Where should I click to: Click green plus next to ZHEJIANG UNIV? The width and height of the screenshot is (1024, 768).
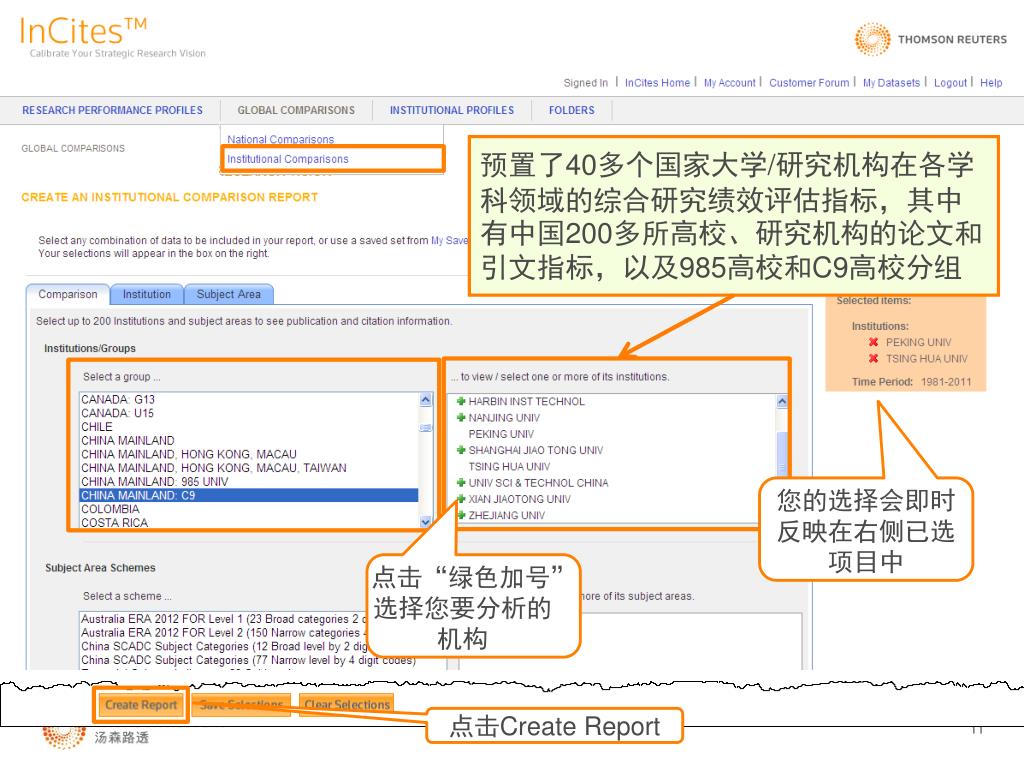(460, 515)
